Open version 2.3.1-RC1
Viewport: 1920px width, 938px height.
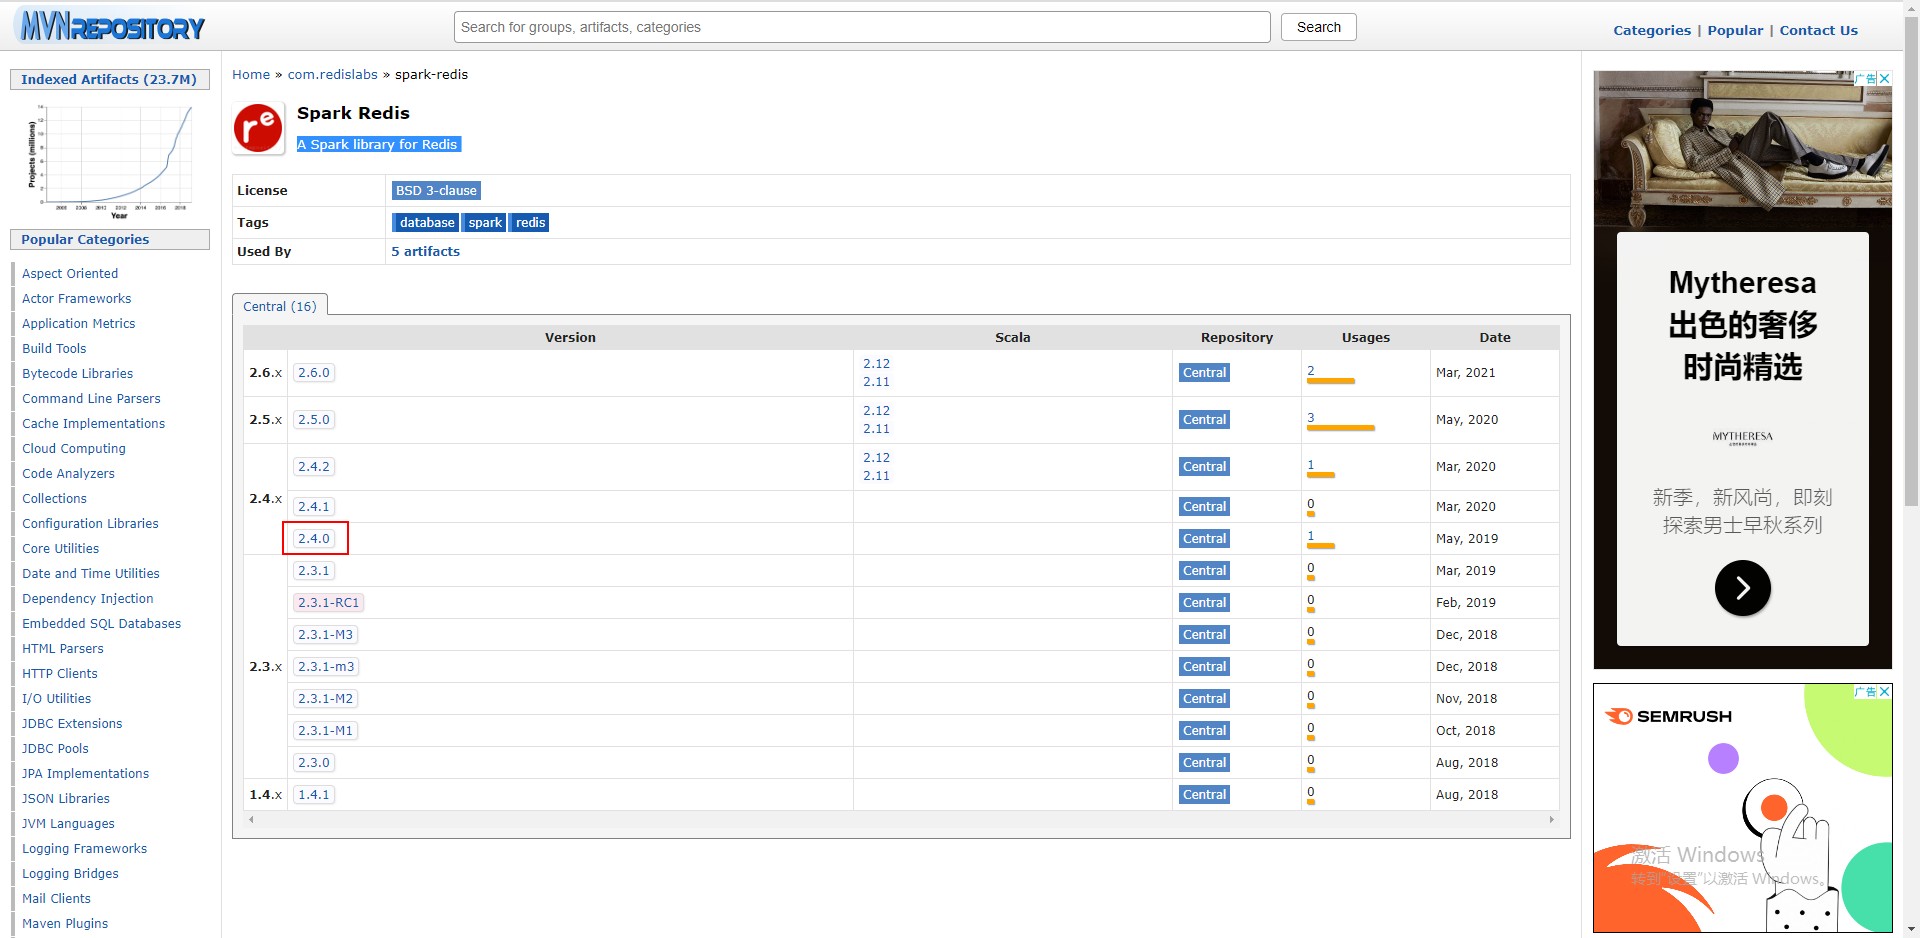(328, 602)
